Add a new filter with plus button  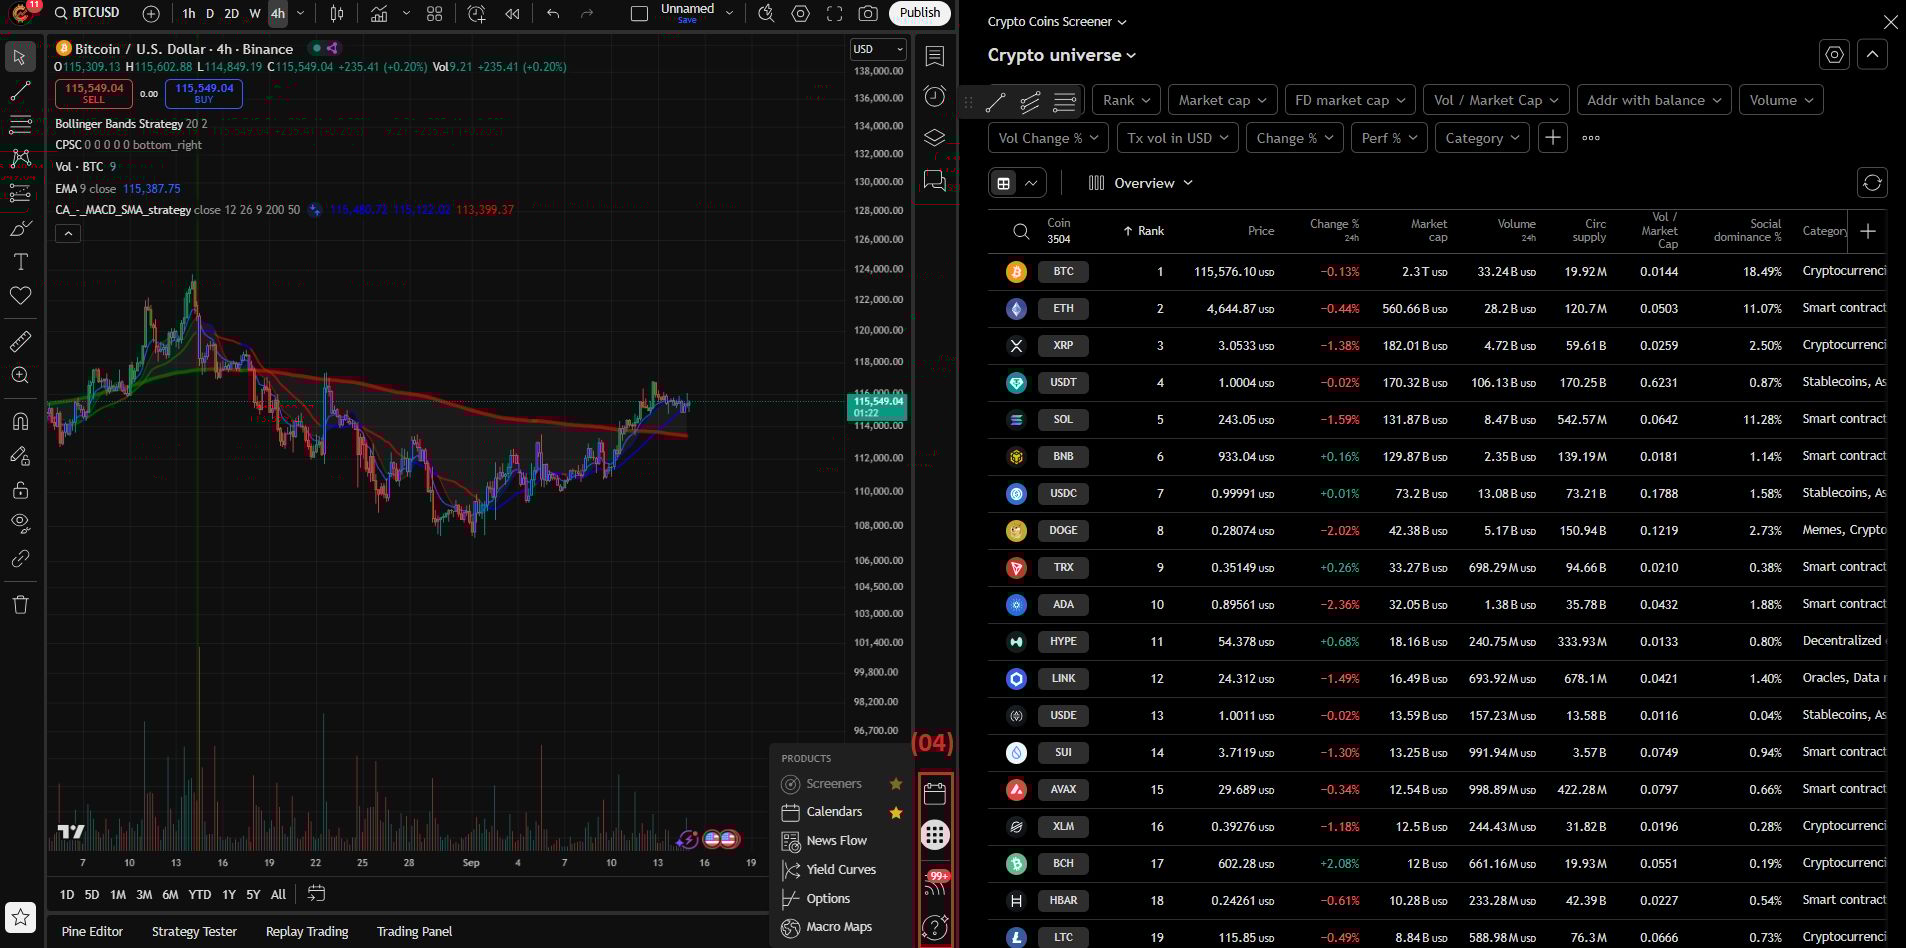tap(1552, 138)
